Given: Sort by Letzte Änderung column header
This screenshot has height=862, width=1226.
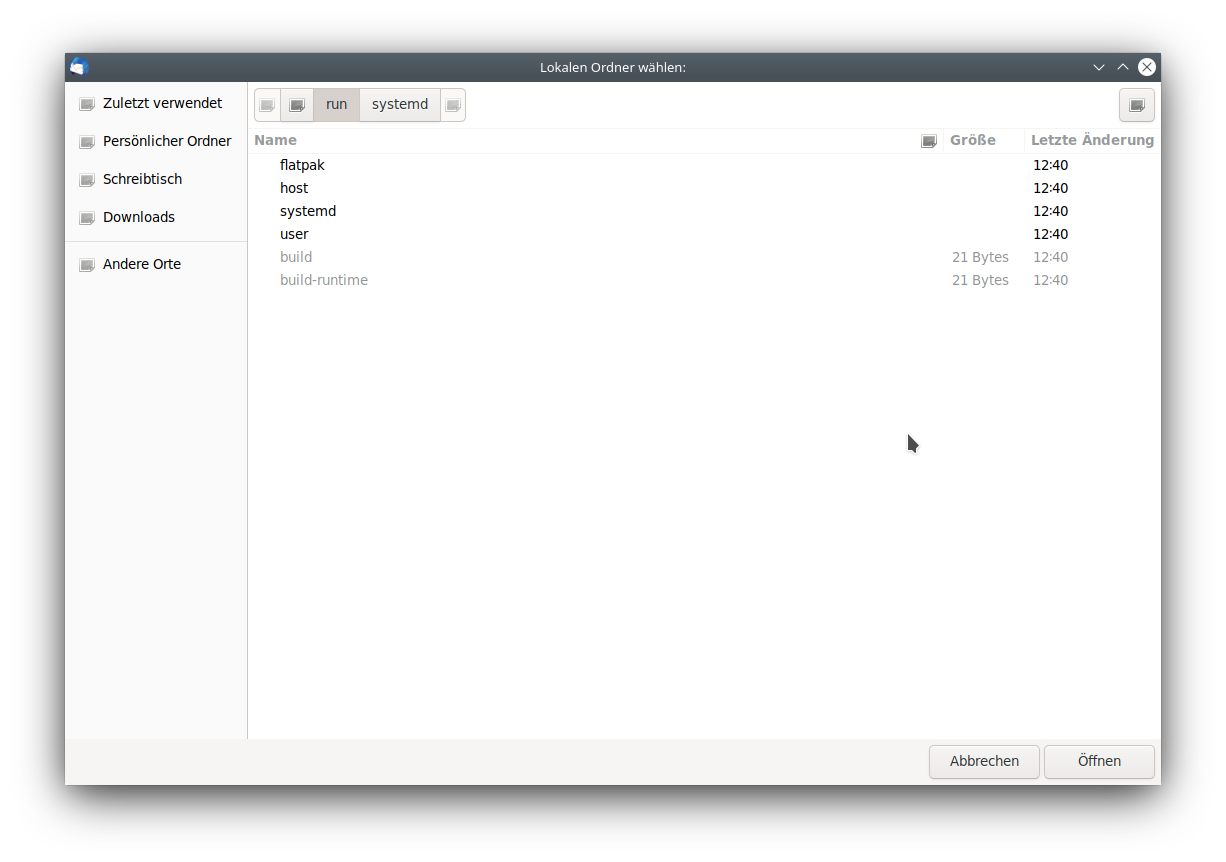Looking at the screenshot, I should [x=1092, y=141].
